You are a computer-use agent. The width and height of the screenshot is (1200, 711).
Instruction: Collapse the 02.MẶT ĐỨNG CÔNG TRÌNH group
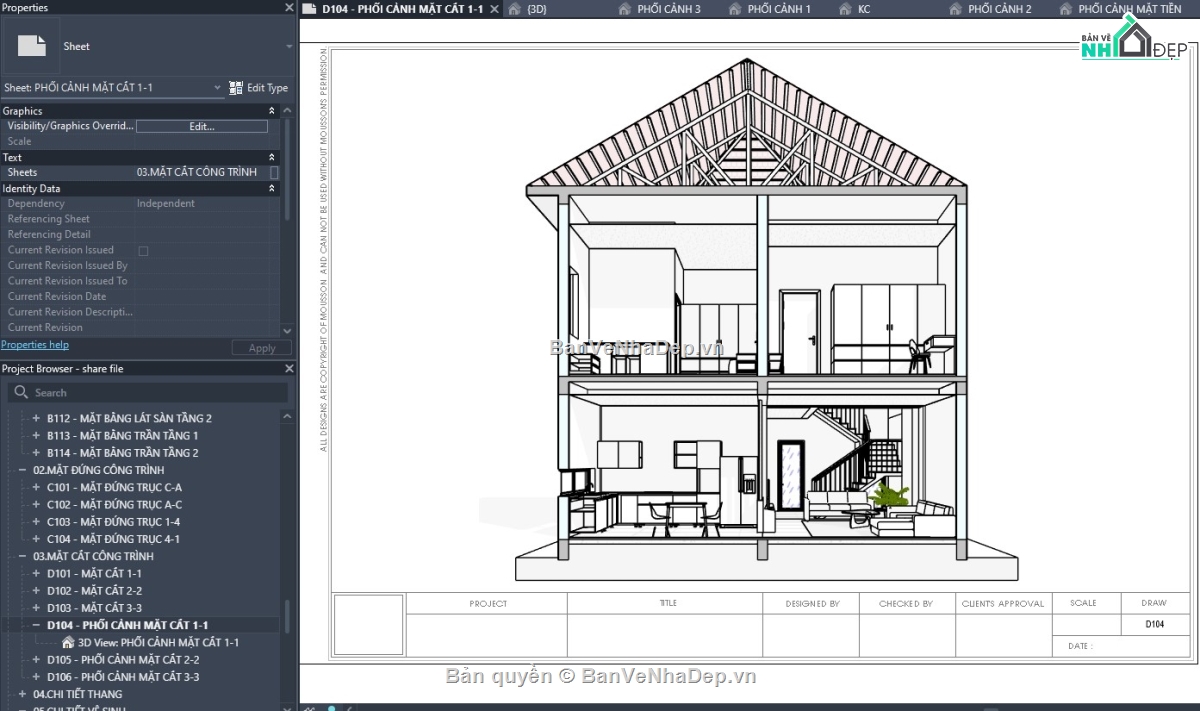23,470
